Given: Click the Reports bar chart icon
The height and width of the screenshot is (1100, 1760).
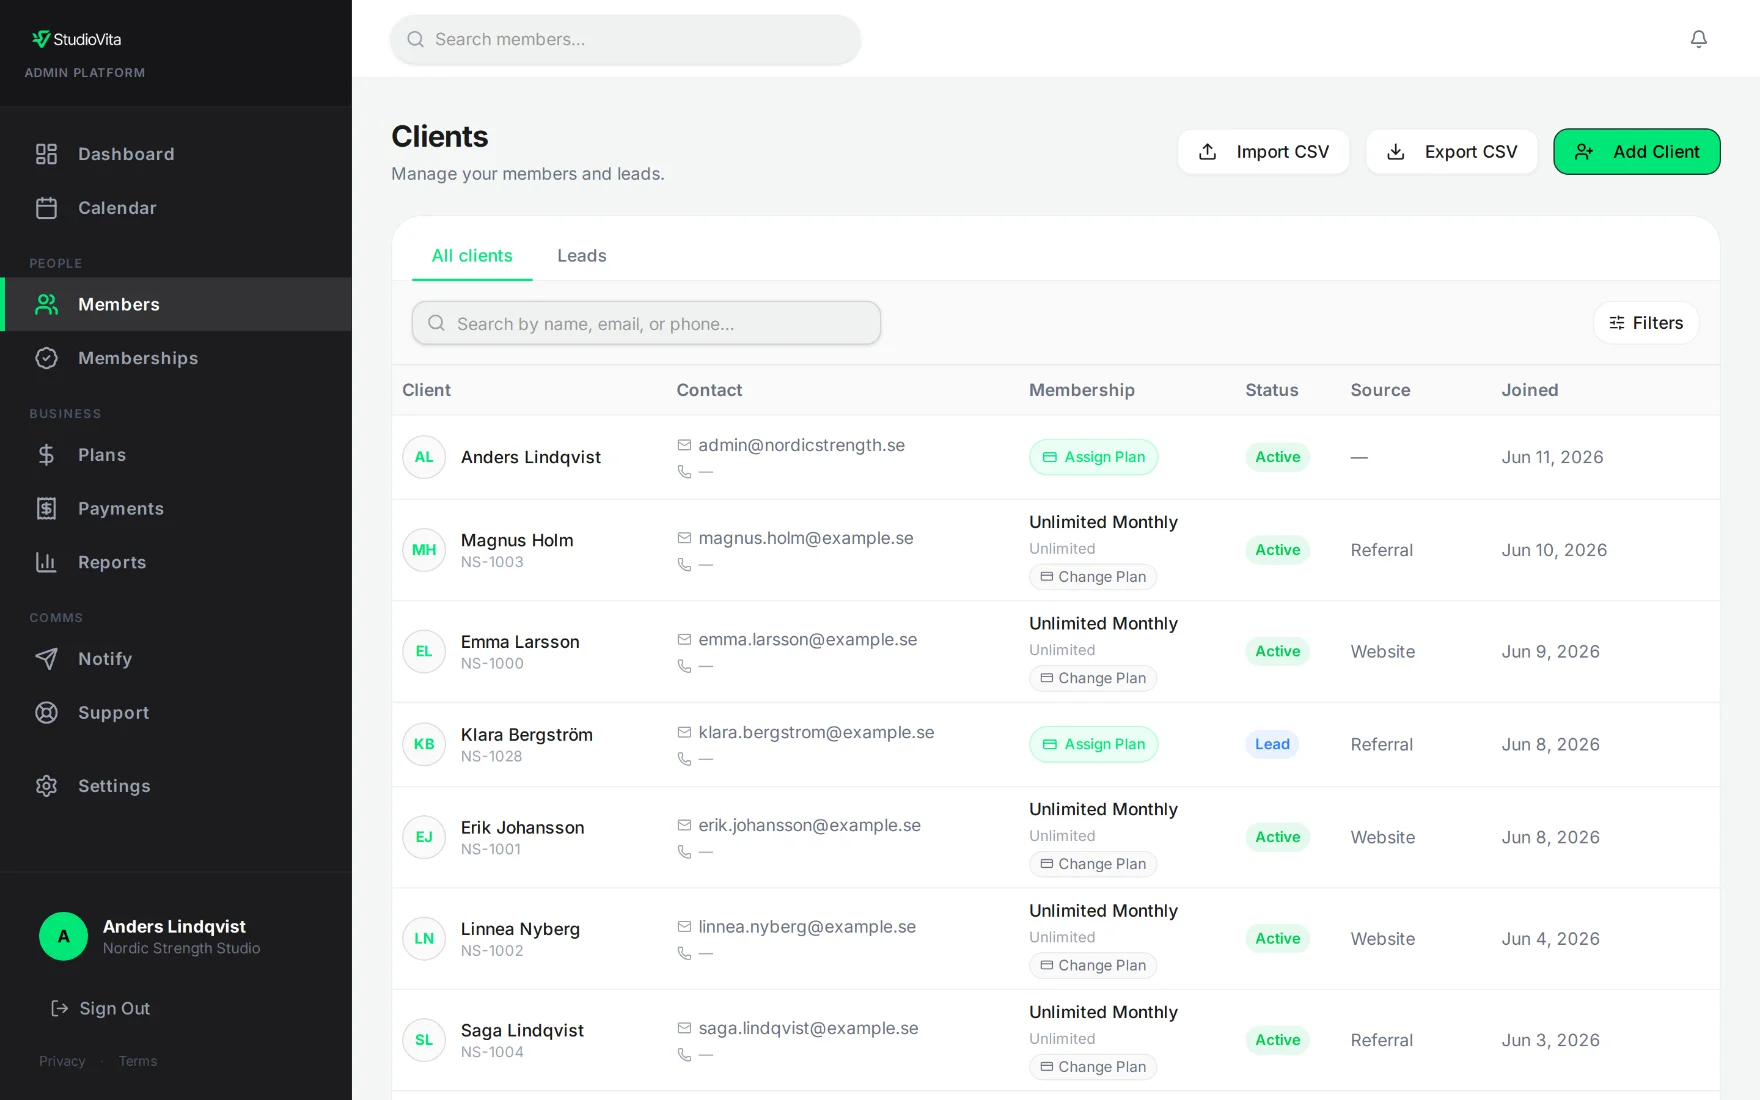Looking at the screenshot, I should [x=46, y=562].
